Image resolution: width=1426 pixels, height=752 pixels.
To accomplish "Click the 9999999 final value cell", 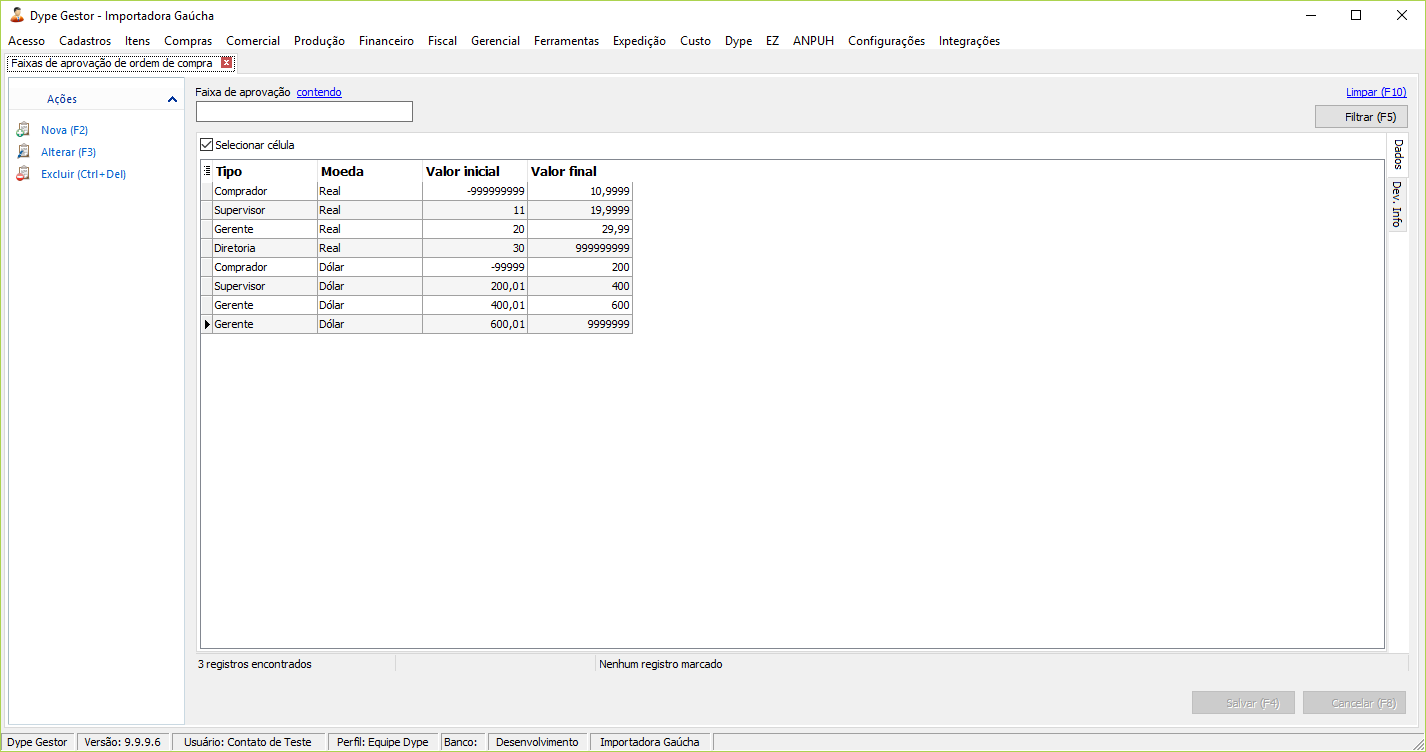I will [580, 324].
